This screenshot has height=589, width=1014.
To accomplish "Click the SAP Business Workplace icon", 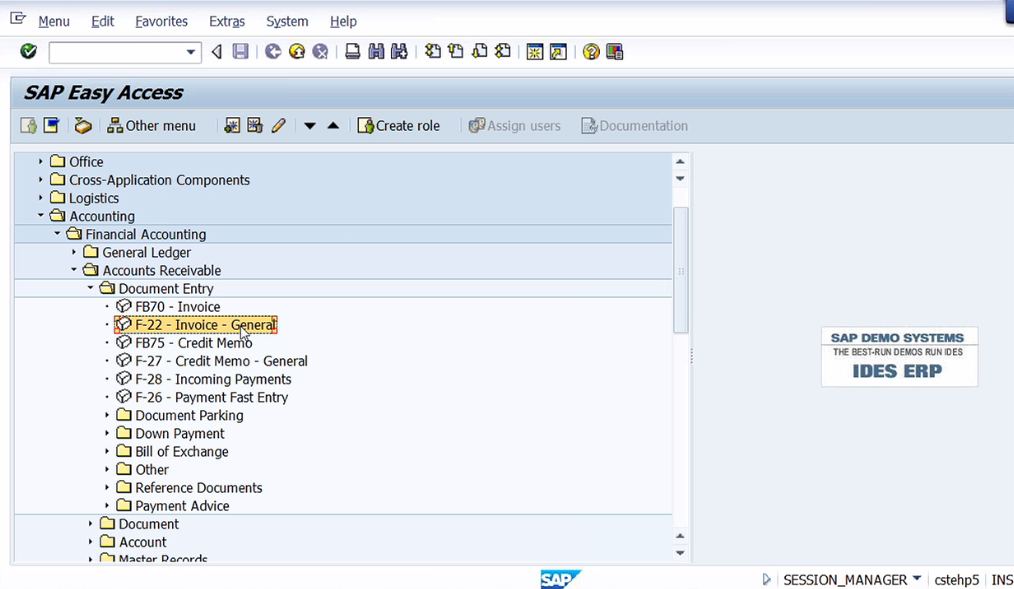I will 83,125.
